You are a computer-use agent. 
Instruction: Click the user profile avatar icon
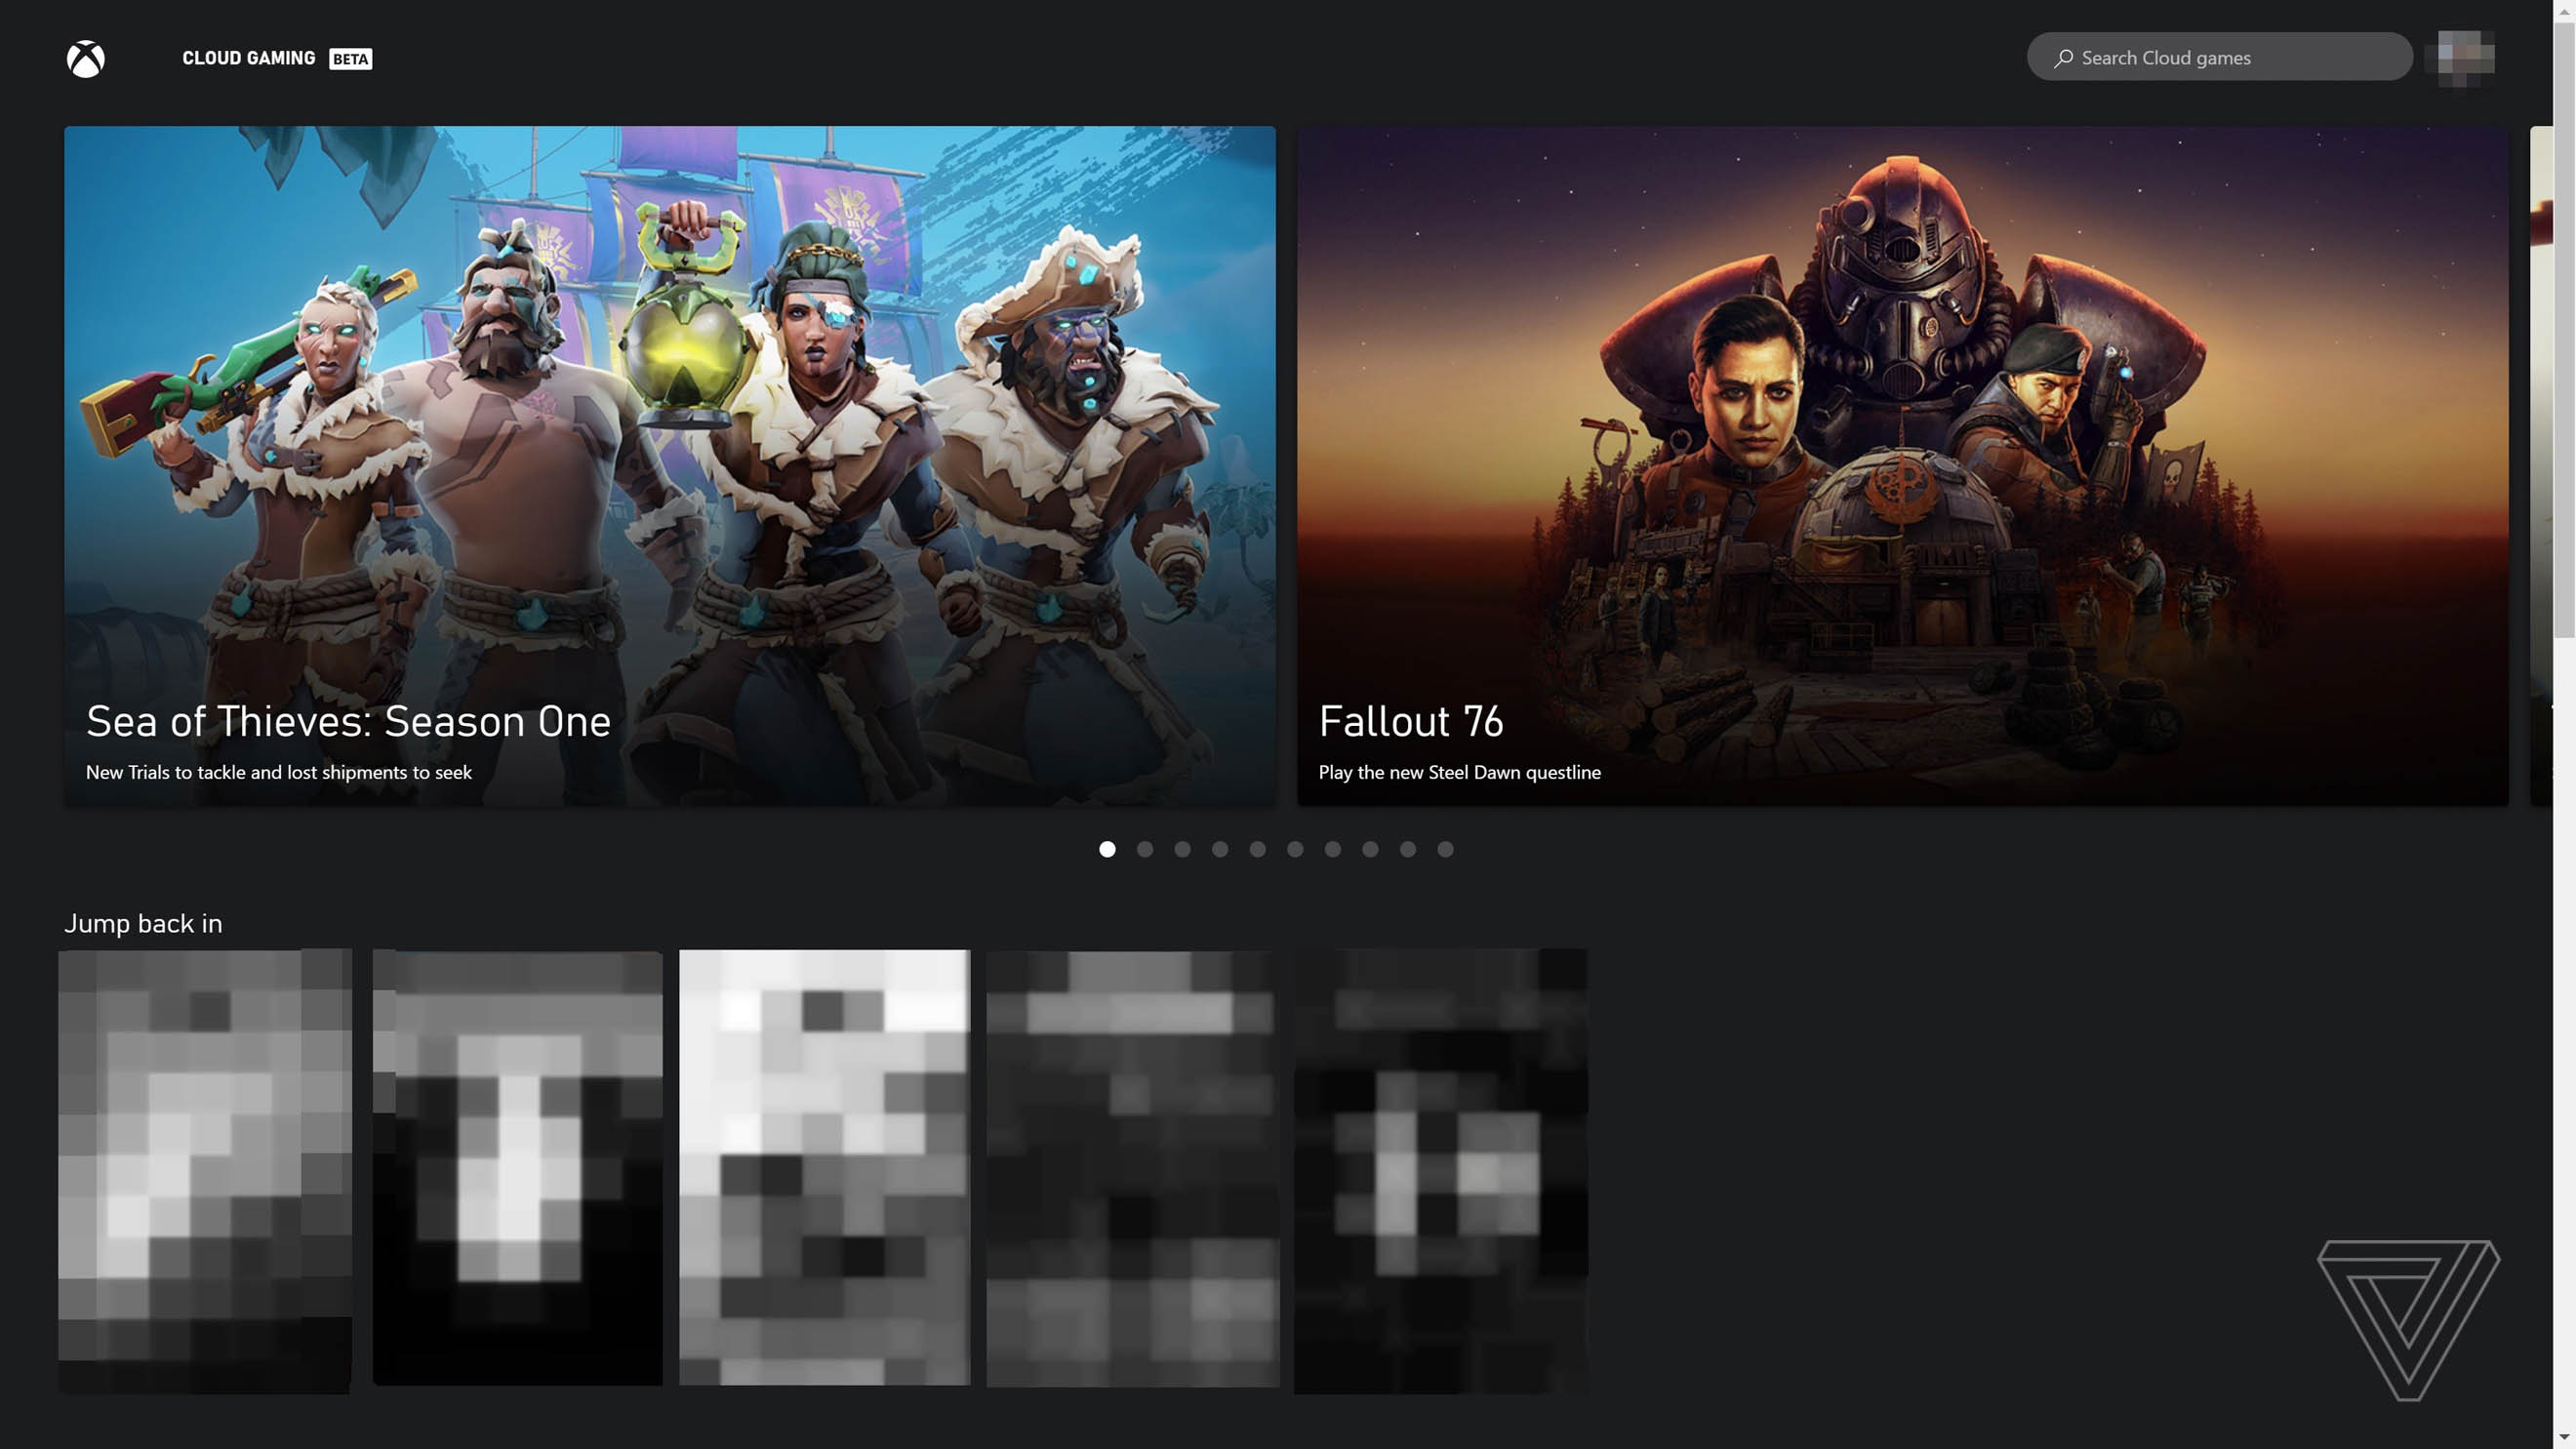click(x=2465, y=57)
